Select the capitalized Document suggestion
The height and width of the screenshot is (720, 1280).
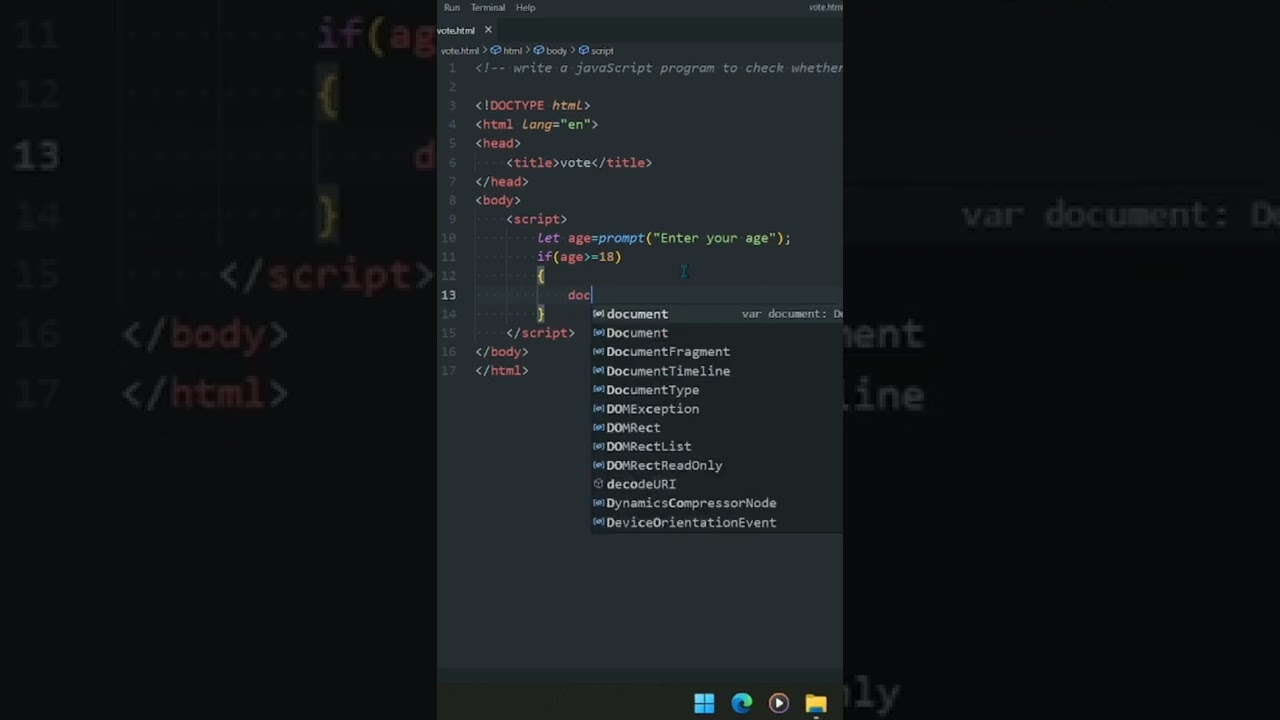point(717,333)
